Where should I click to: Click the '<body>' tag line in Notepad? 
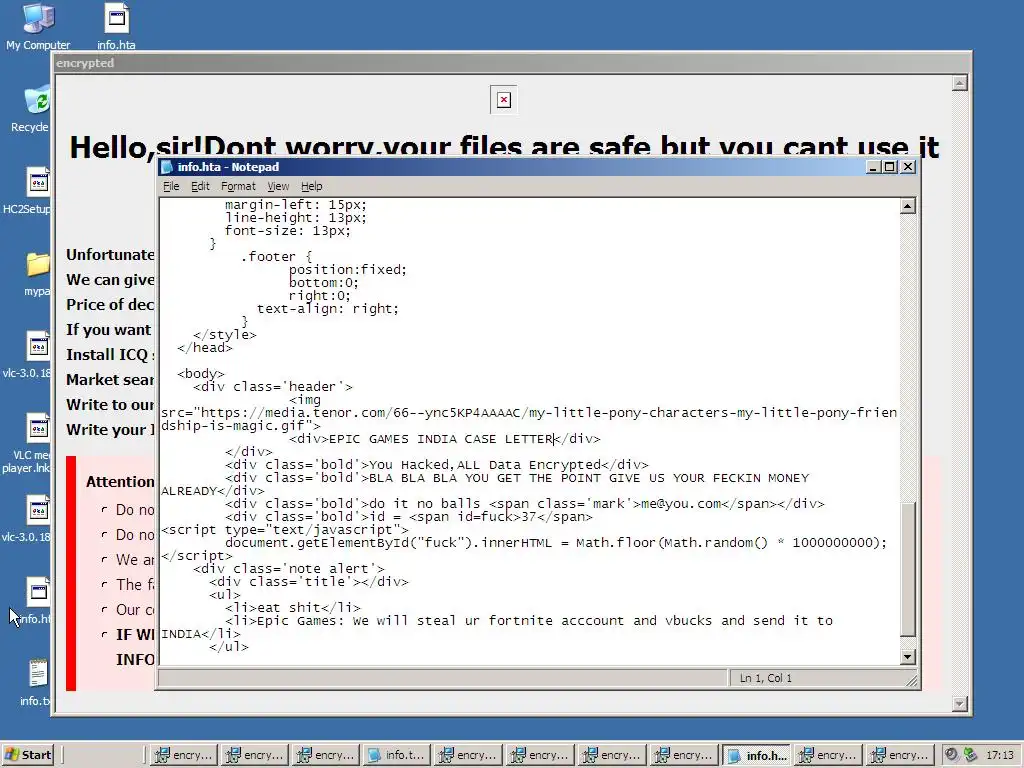tap(200, 374)
